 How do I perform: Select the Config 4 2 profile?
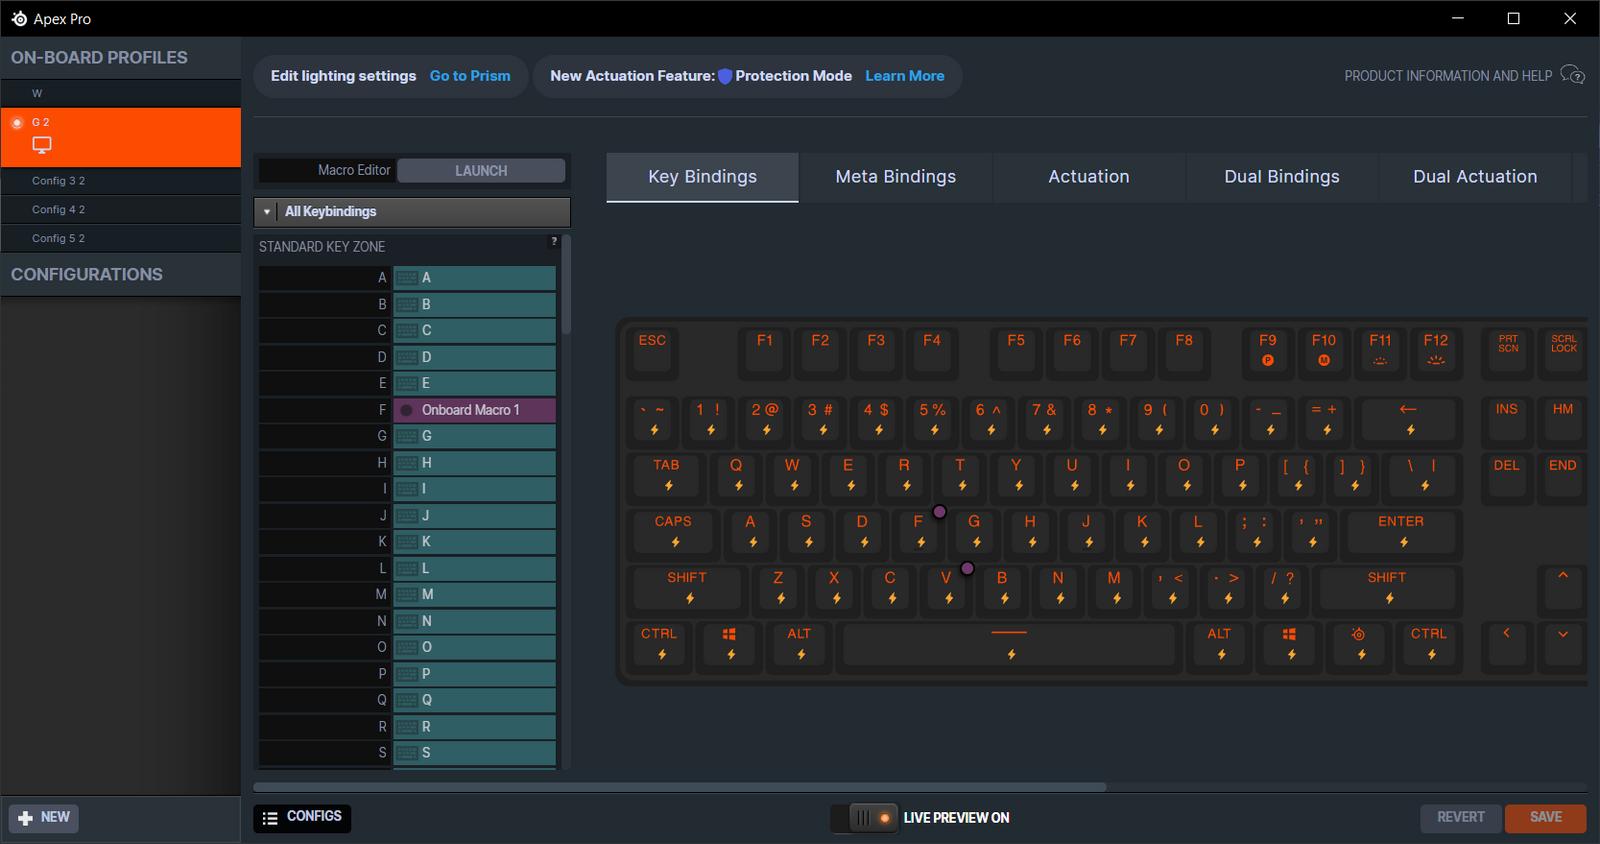tap(120, 210)
